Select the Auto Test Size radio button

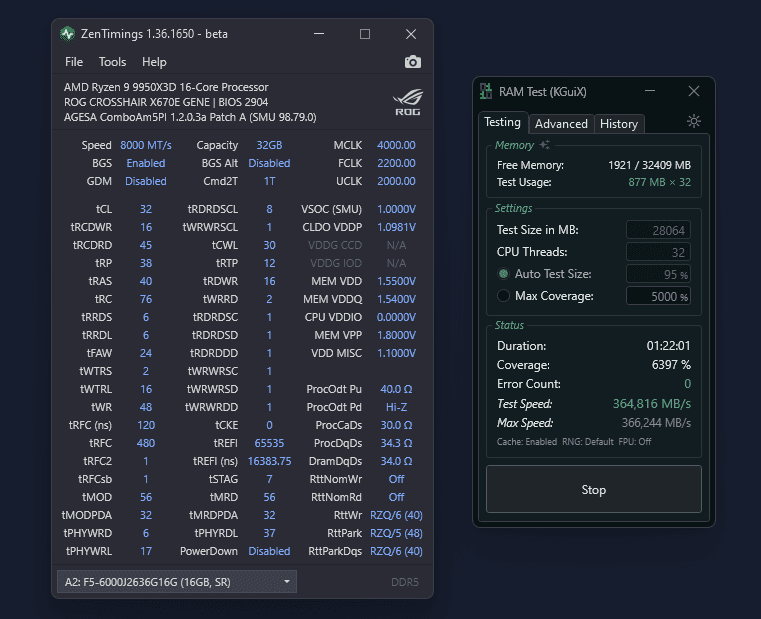[503, 274]
